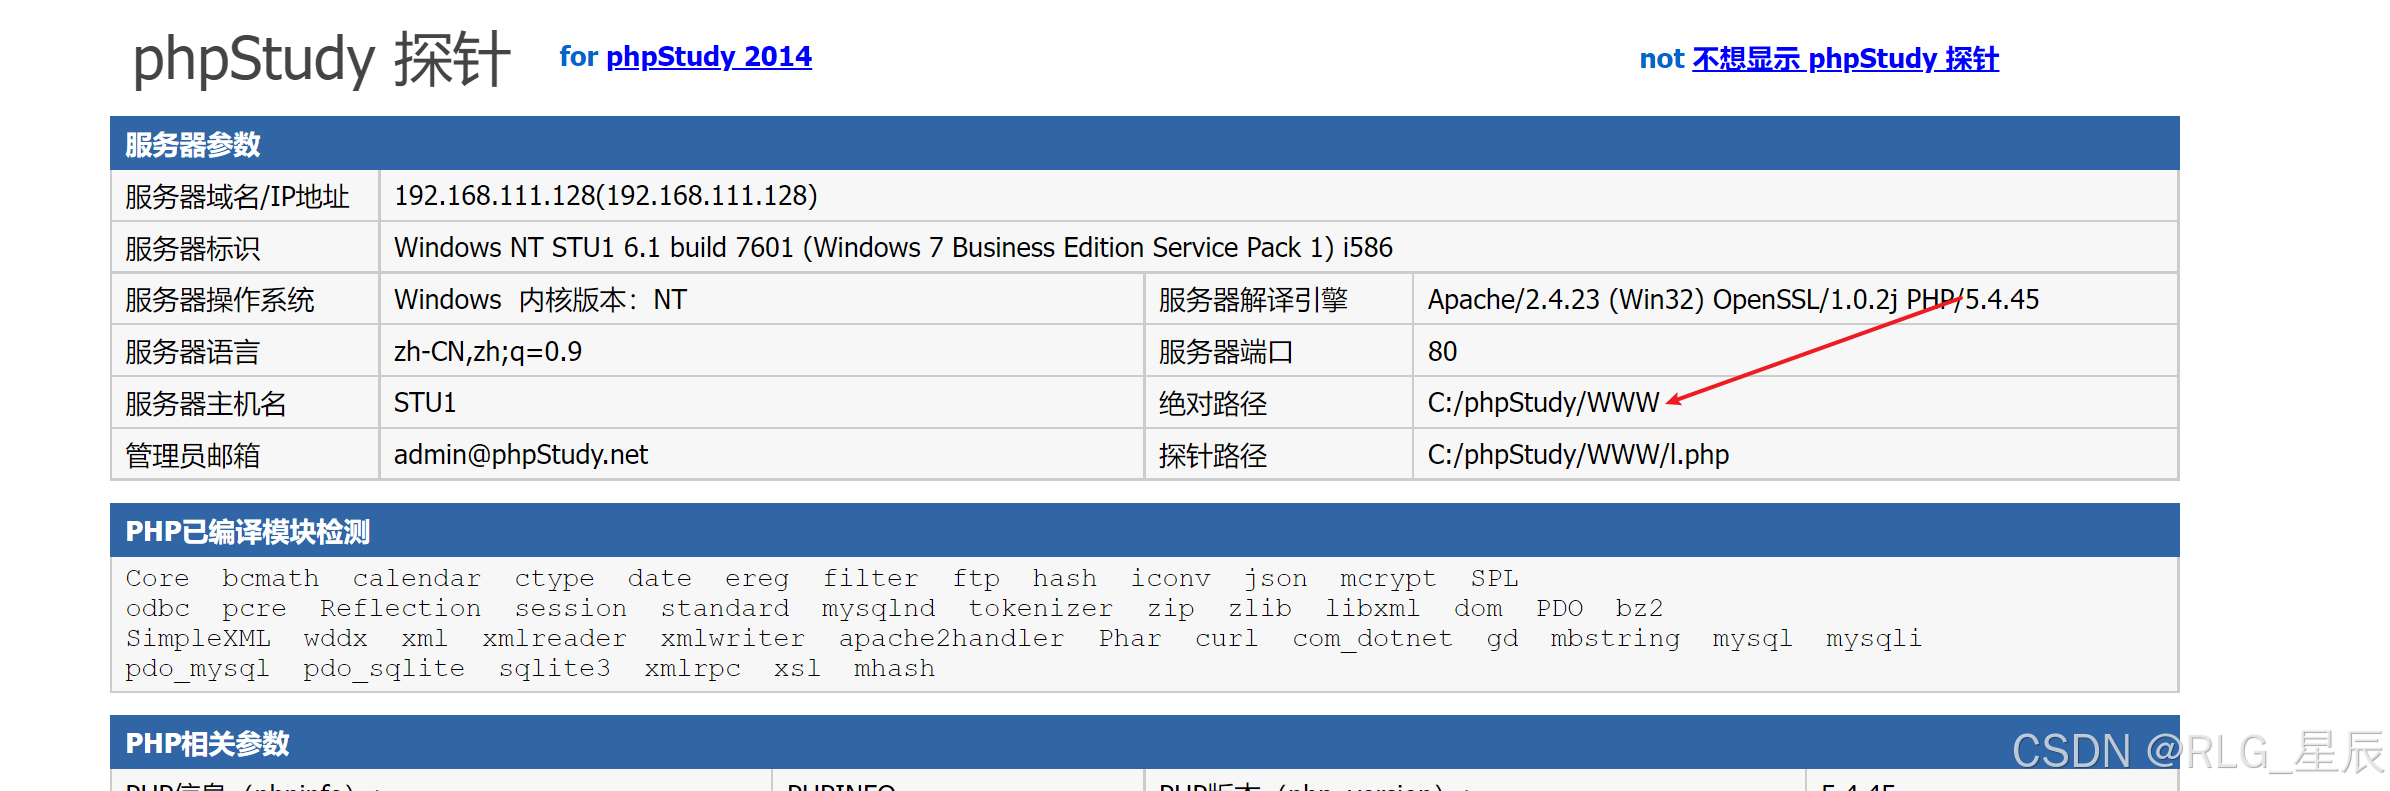Select the admin@phpStudy.net email value
The width and height of the screenshot is (2390, 791).
point(521,455)
